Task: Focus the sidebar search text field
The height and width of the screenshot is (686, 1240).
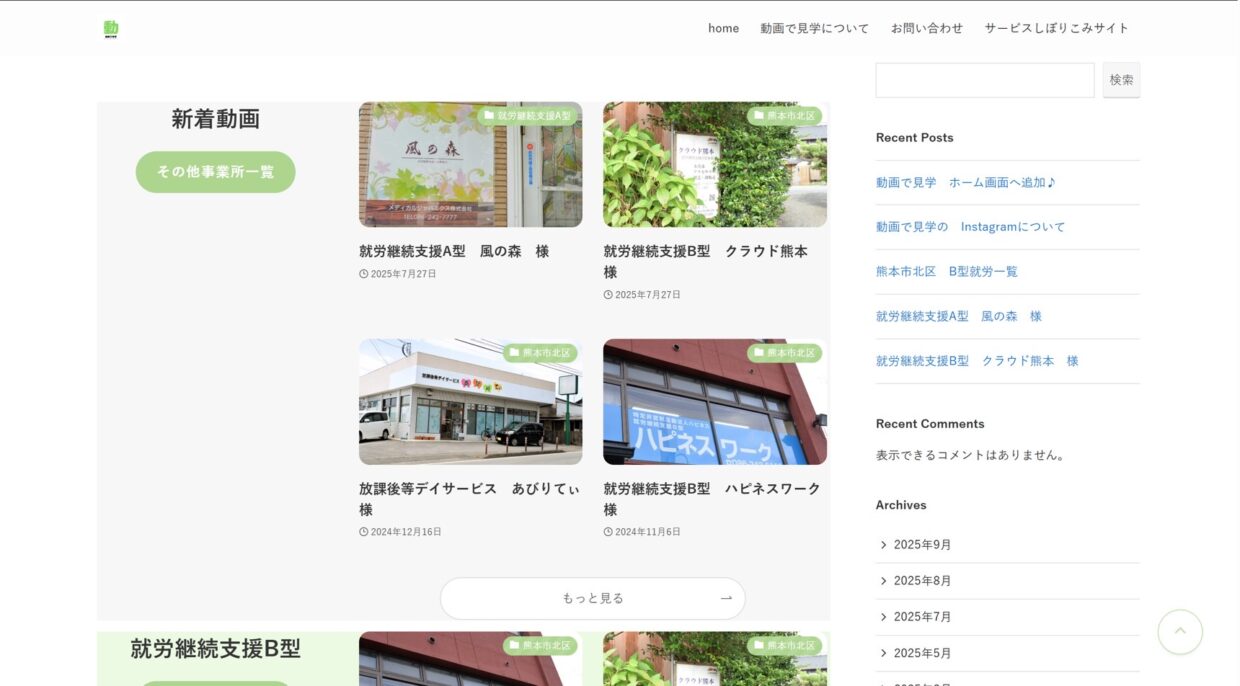Action: point(984,80)
